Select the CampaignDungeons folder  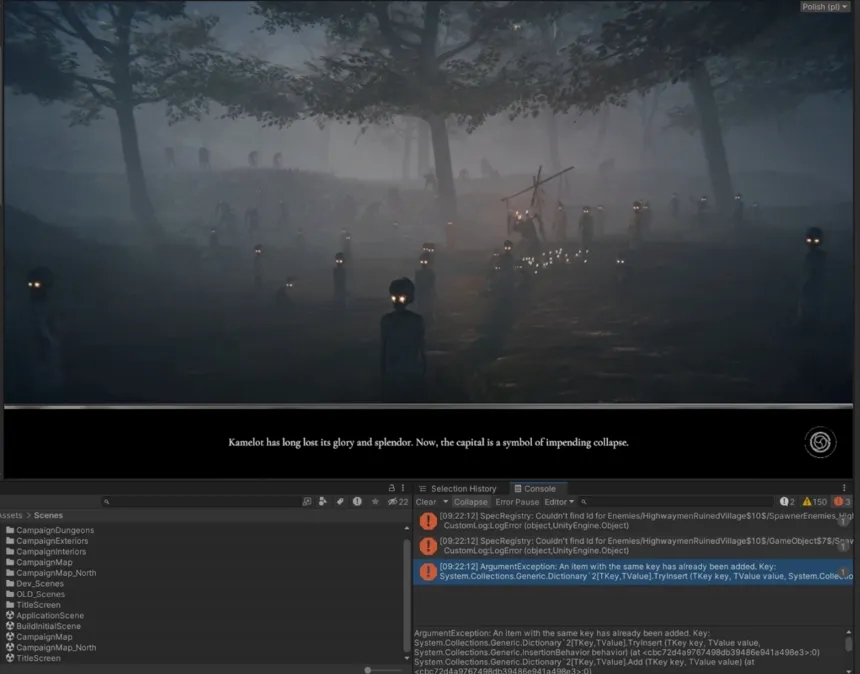50,530
